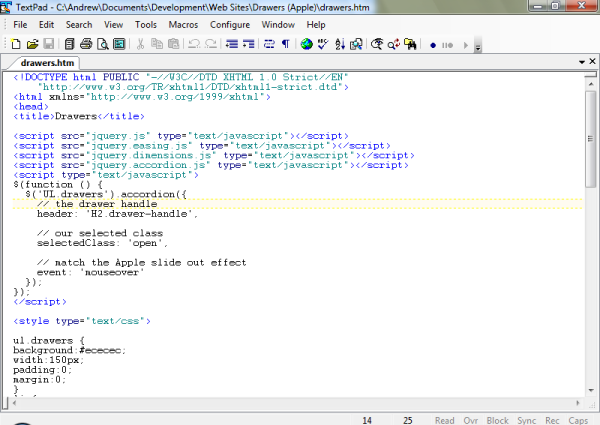Play back the recorded macro
This screenshot has height=425, width=600.
pyautogui.click(x=466, y=45)
